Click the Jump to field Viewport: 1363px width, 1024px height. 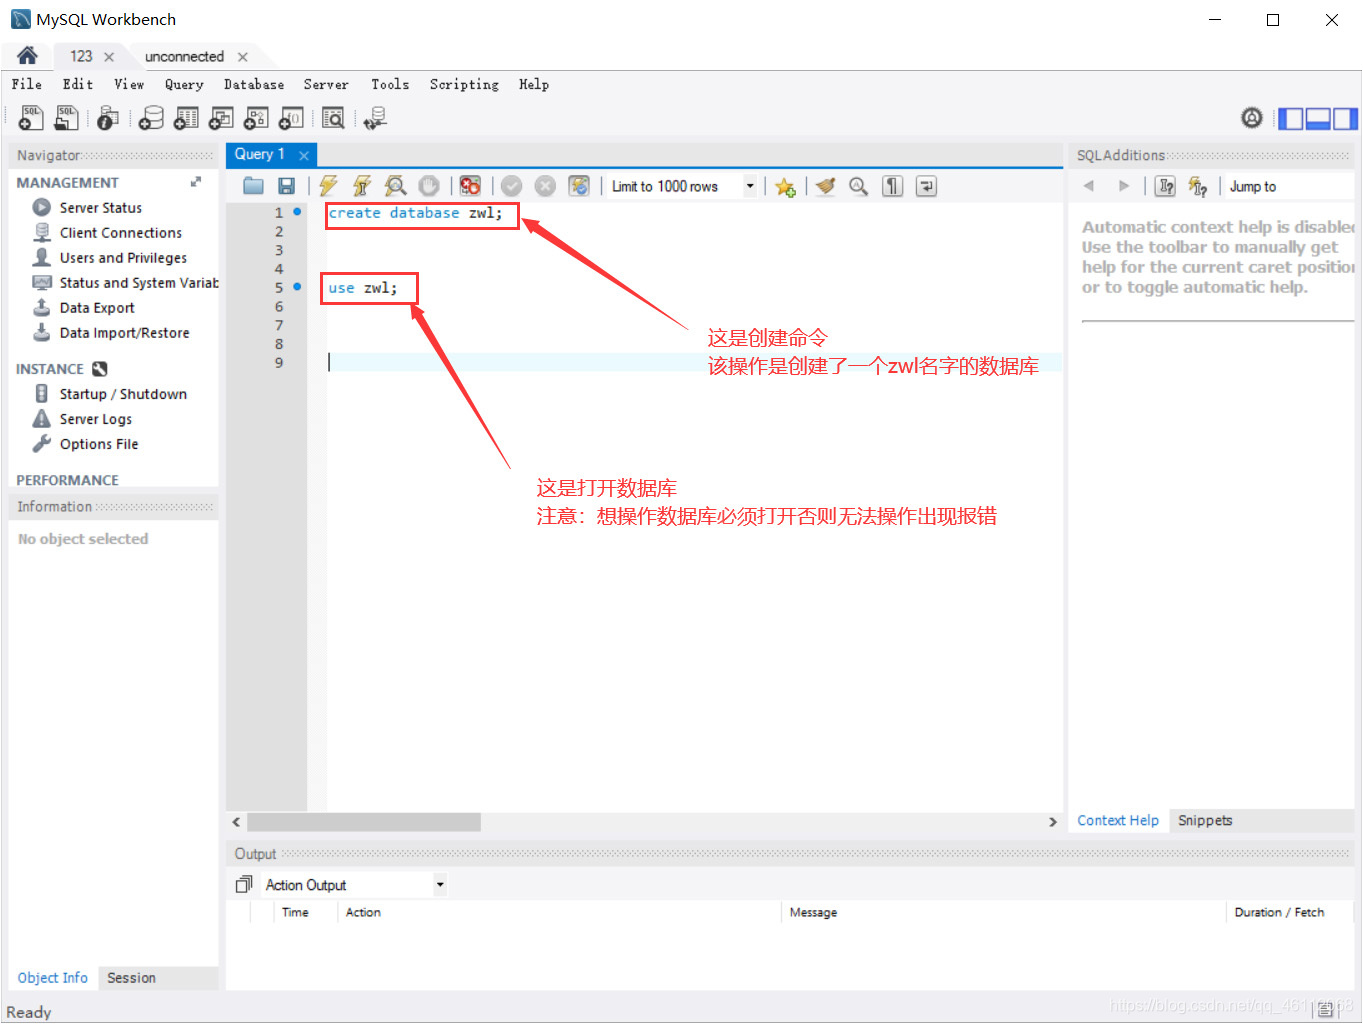[1288, 186]
